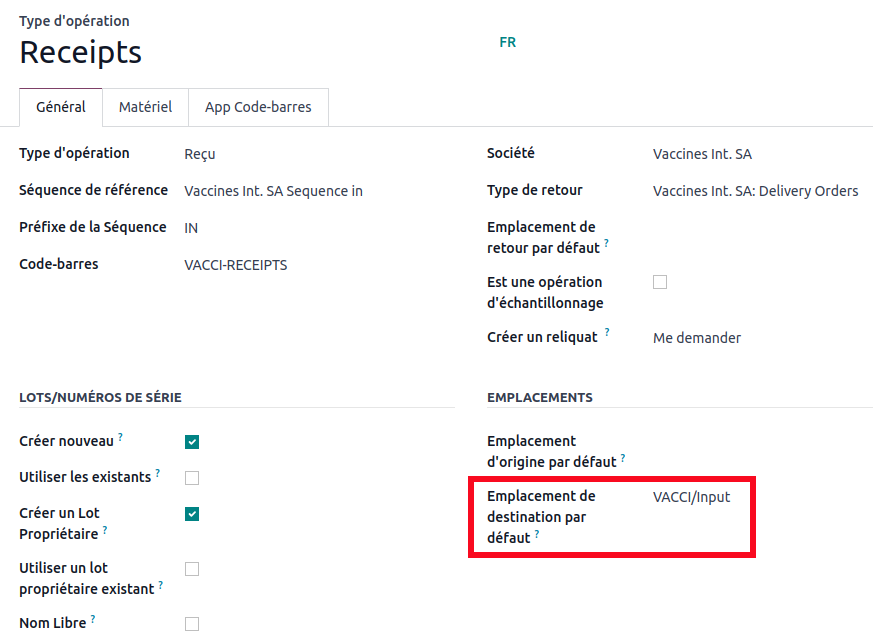Viewport: 873px width, 643px height.
Task: Click help icon for Emplacement de destination par défaut
Action: [x=537, y=534]
